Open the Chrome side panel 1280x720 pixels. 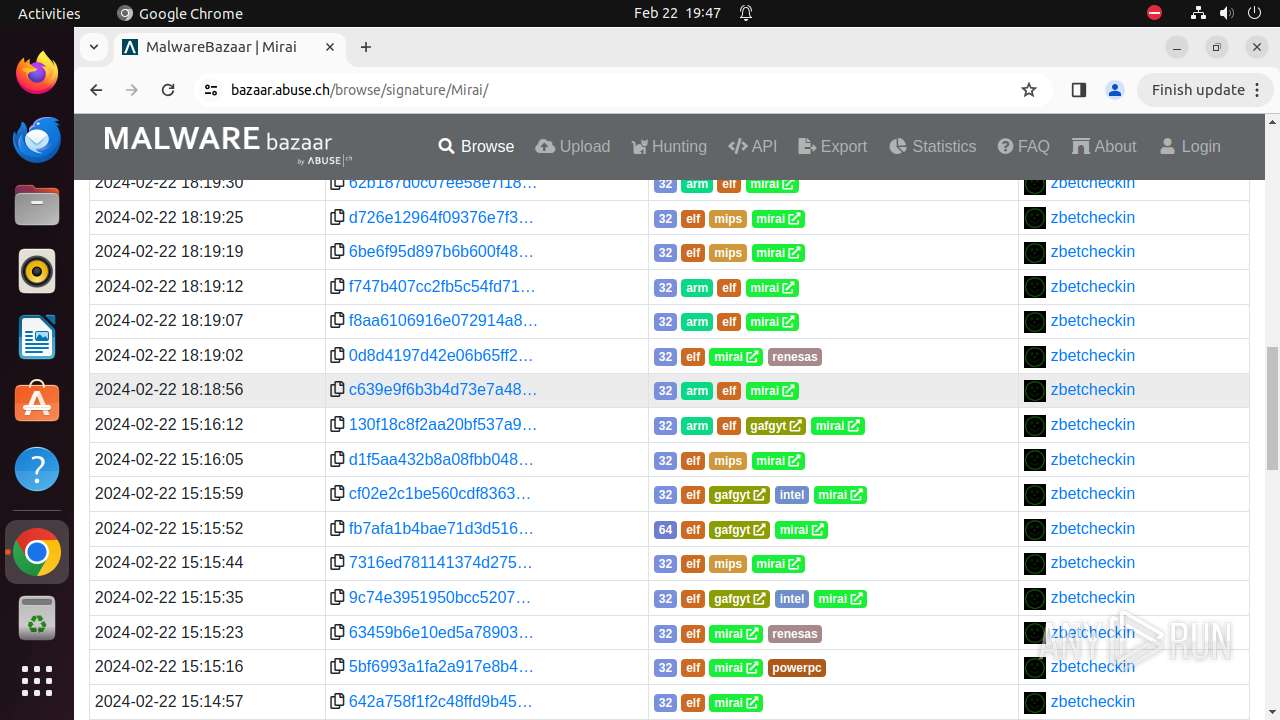1078,90
